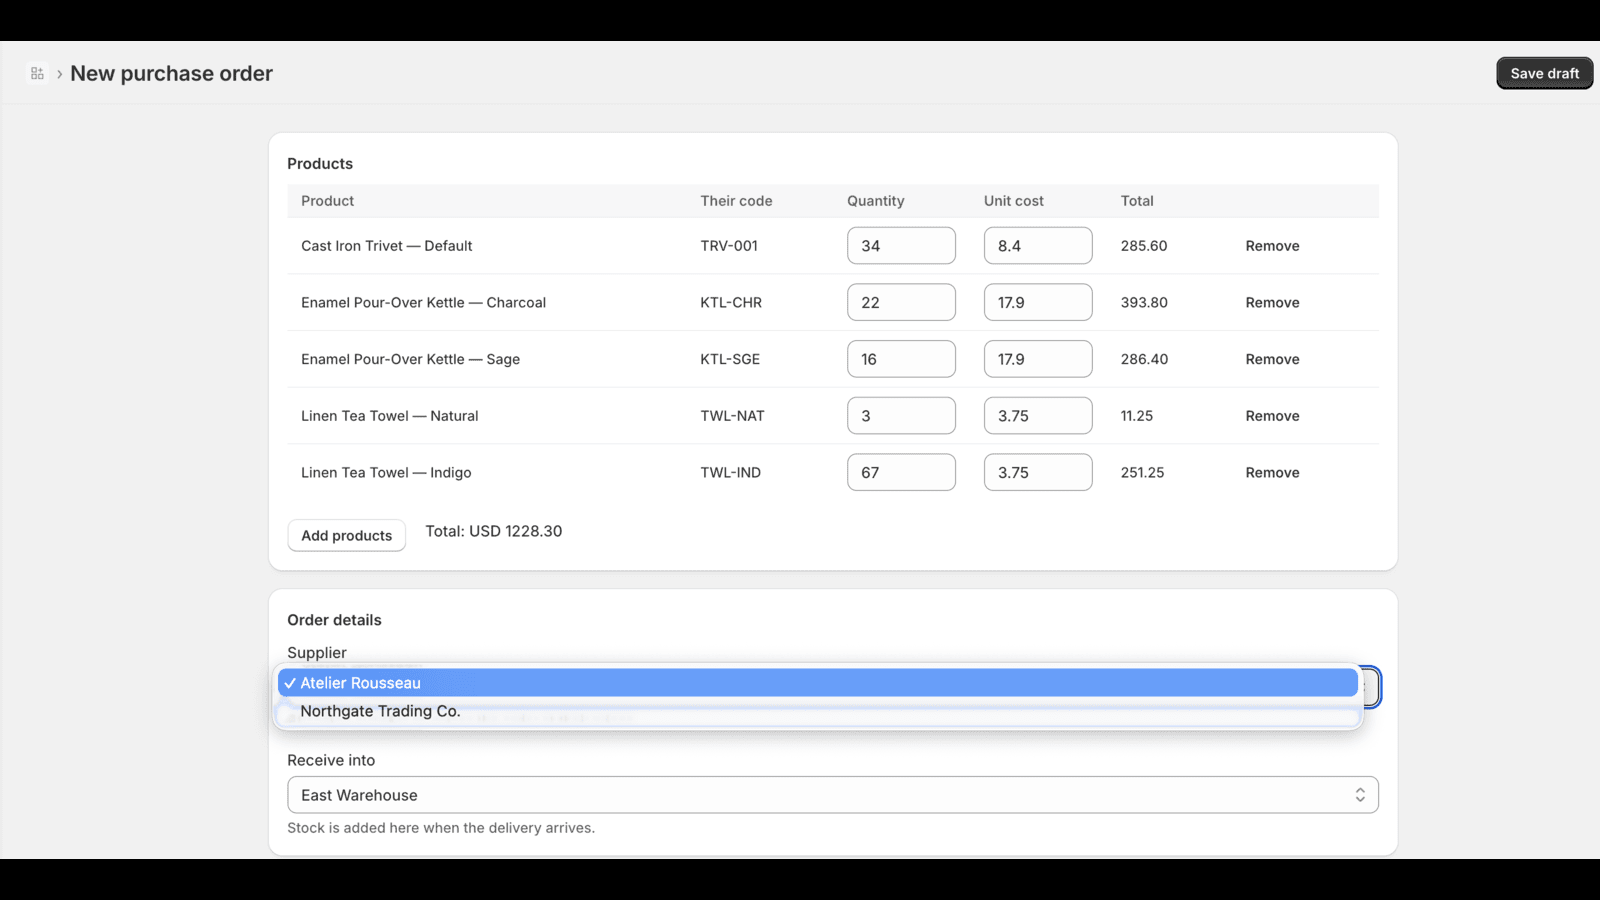Click the Order details section heading

coord(334,620)
